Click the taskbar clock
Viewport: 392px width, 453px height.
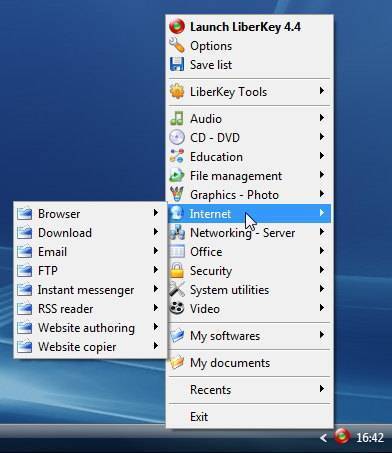[370, 438]
